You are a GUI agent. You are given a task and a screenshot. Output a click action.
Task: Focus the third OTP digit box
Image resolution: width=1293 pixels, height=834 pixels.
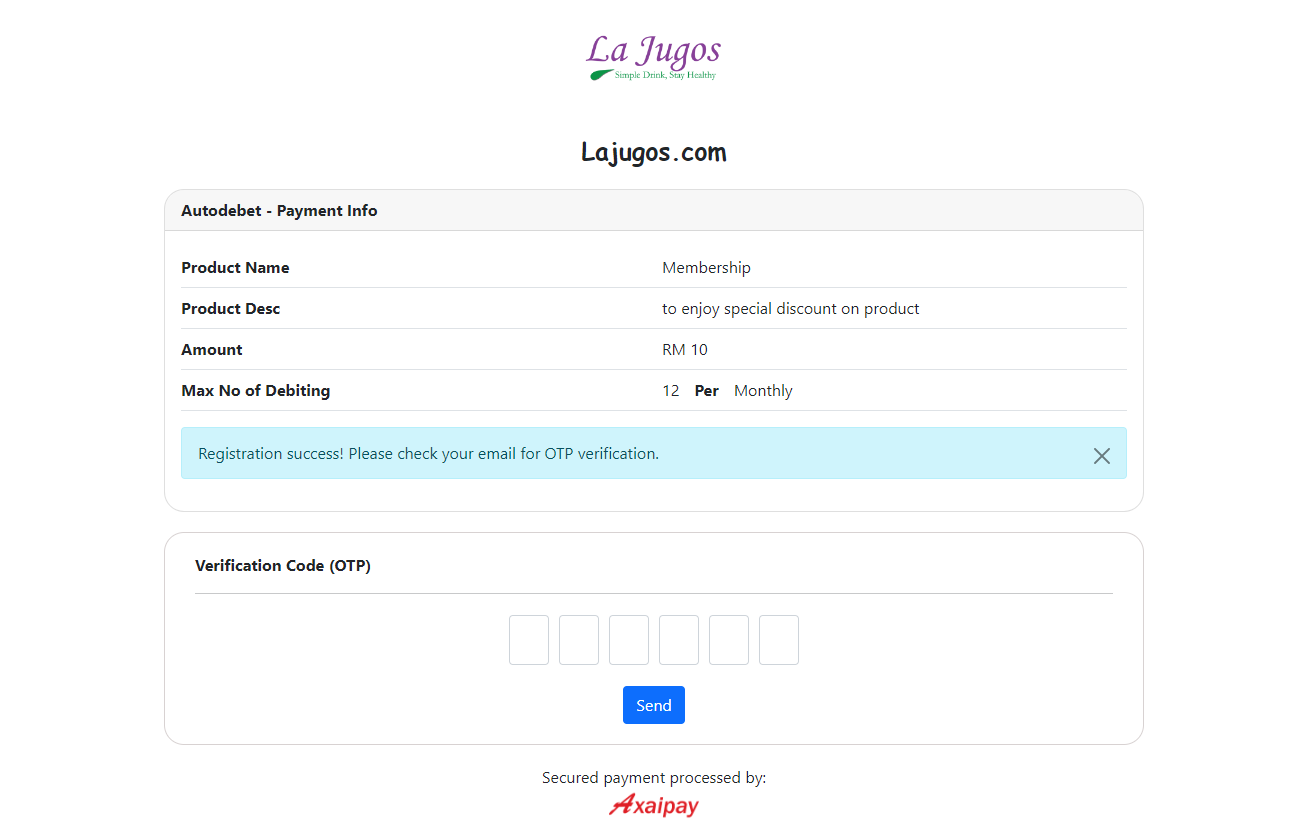[629, 640]
